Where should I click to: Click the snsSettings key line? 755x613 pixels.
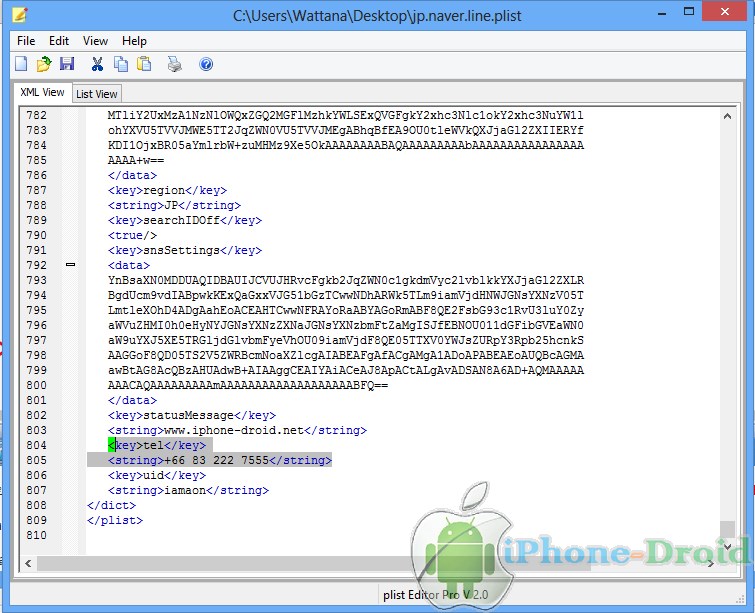click(185, 250)
